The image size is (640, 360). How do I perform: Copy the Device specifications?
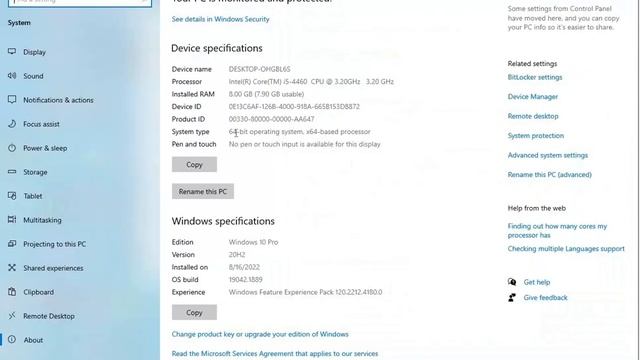point(194,164)
